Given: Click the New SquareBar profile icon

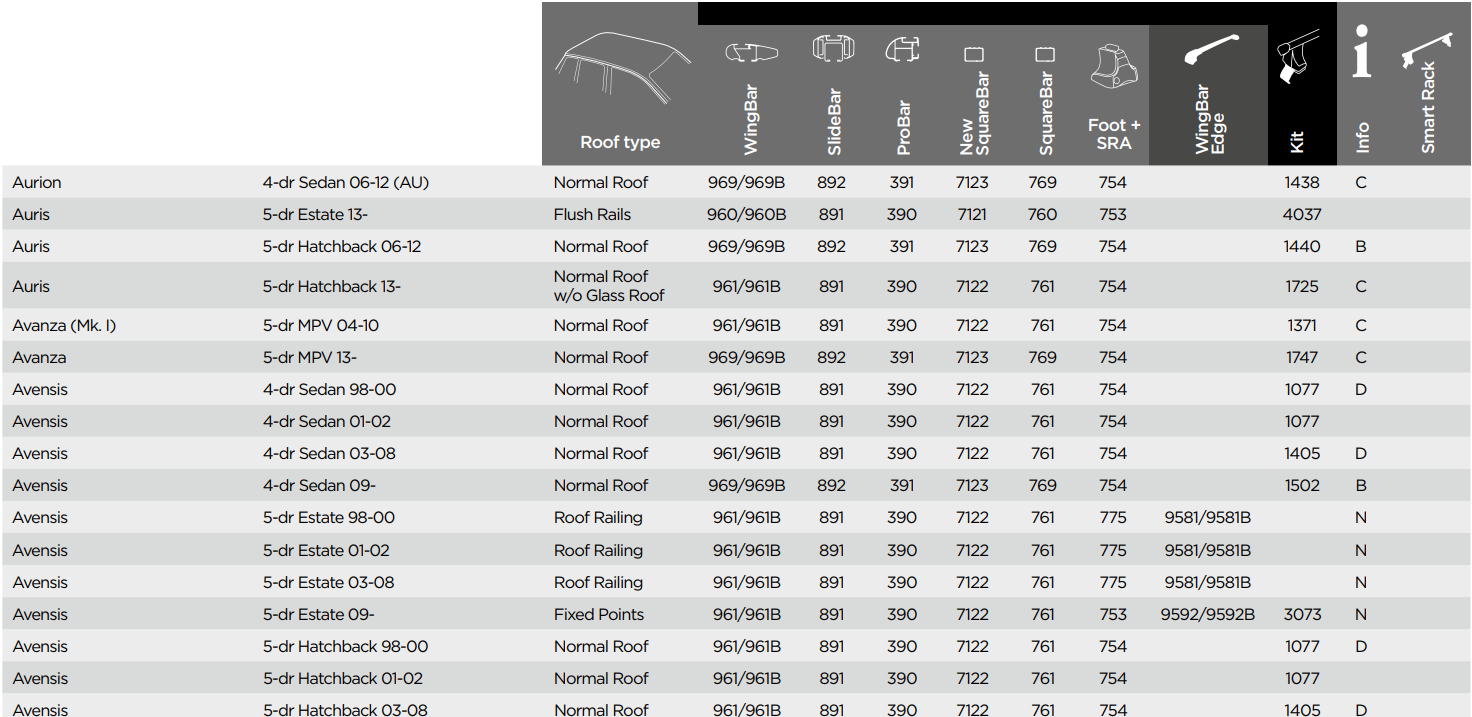Looking at the screenshot, I should (973, 54).
